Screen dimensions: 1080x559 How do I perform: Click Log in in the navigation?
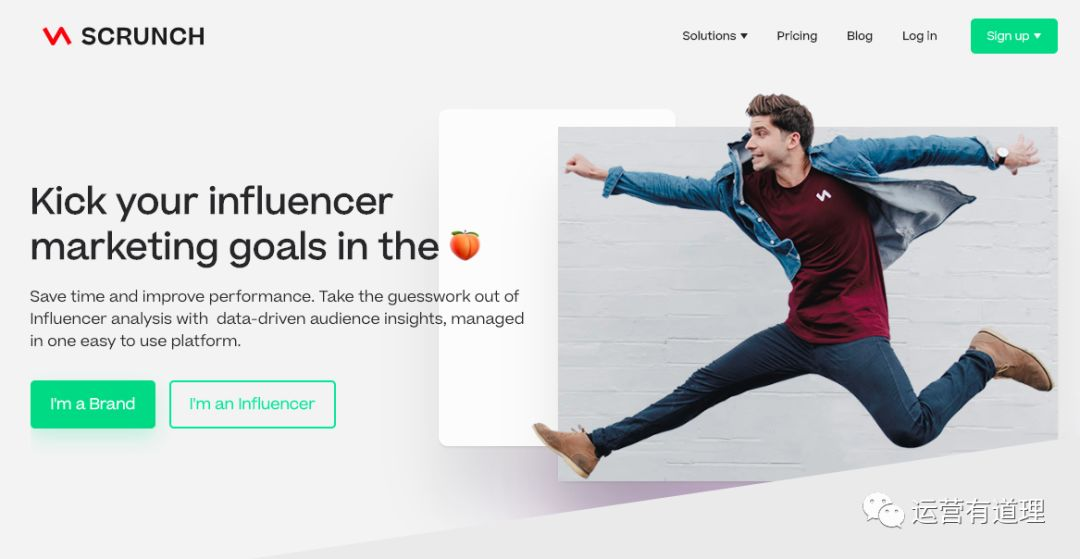[920, 36]
